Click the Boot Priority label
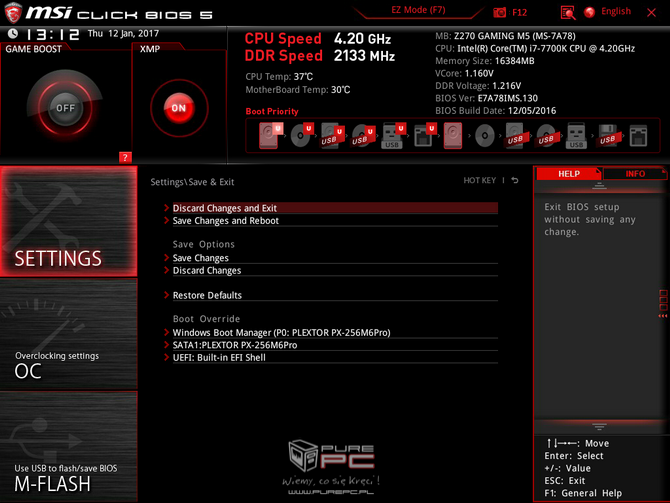 coord(272,112)
